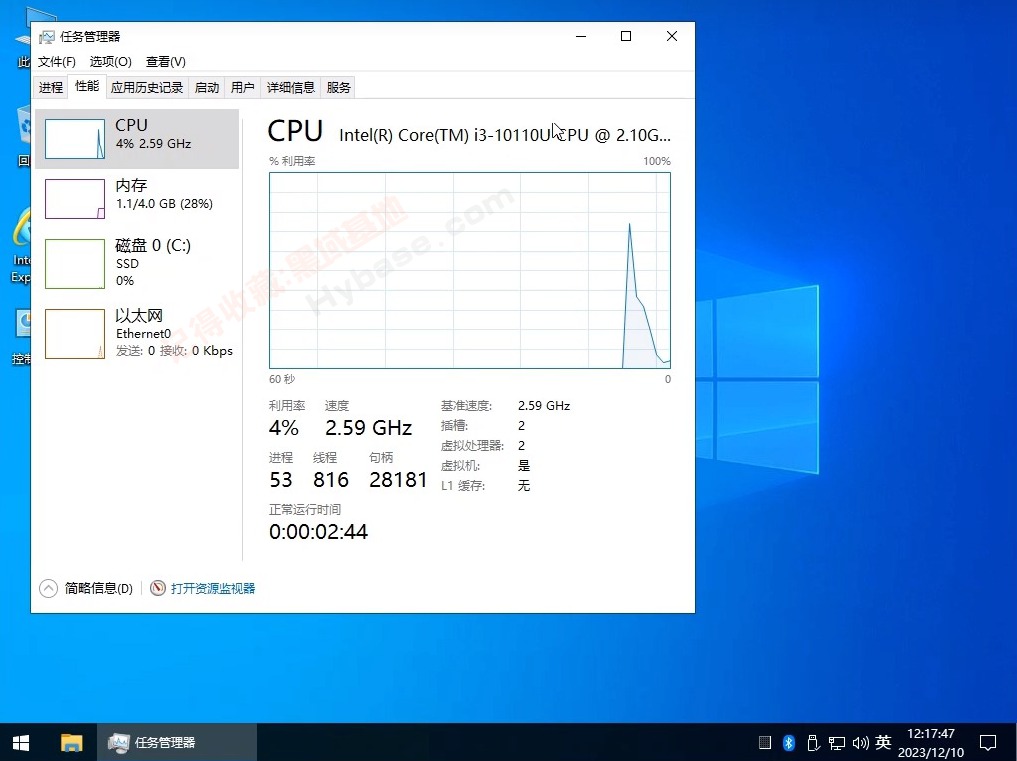1017x761 pixels.
Task: Select the 性能 tab
Action: tap(87, 86)
